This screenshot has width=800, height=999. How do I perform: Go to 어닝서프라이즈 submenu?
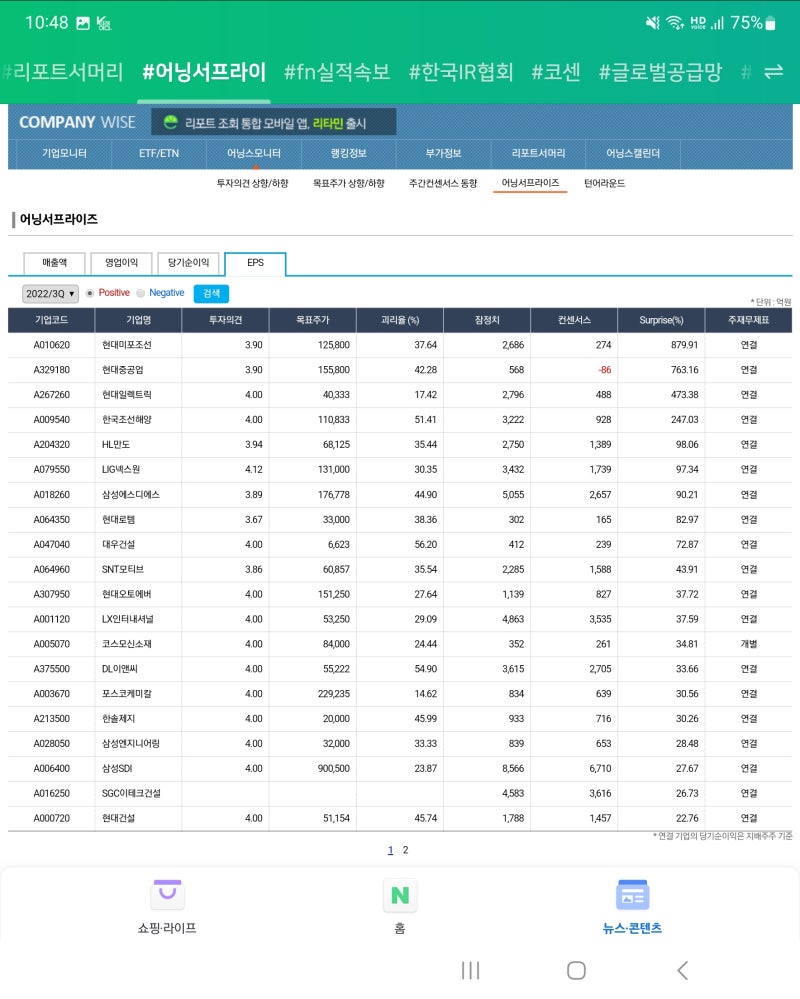coord(530,183)
